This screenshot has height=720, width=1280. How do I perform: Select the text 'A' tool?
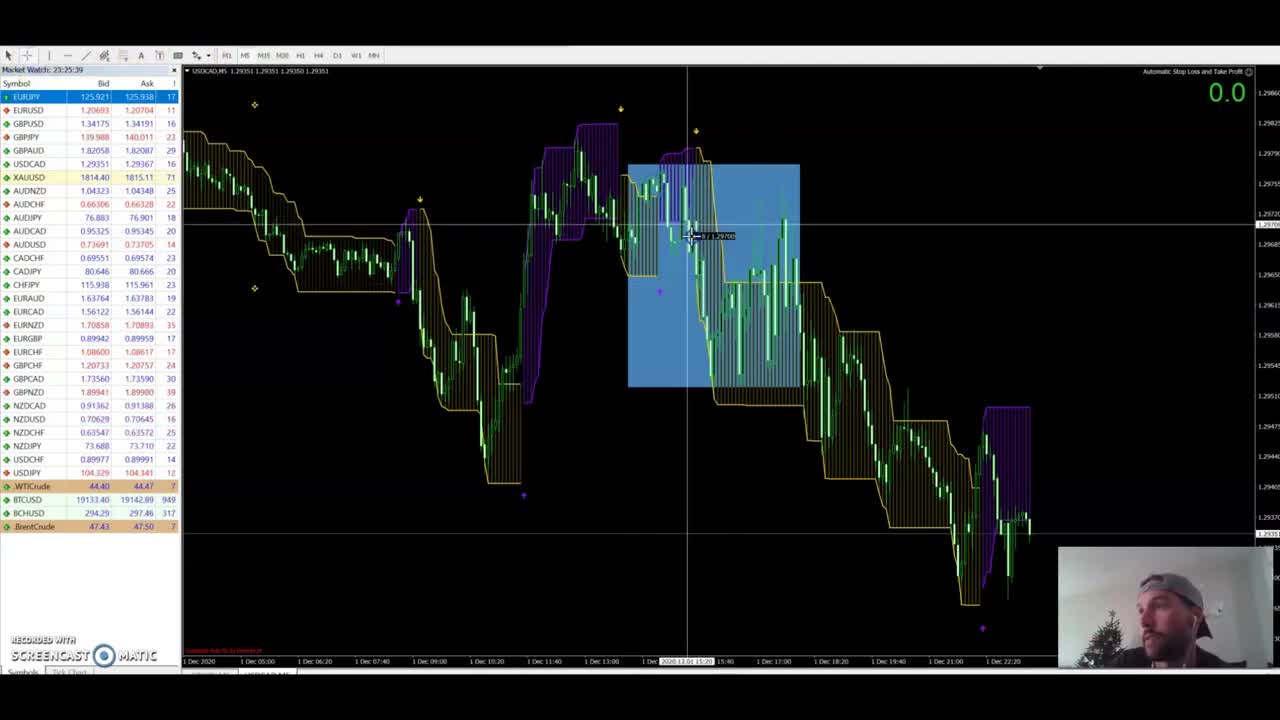[x=141, y=55]
